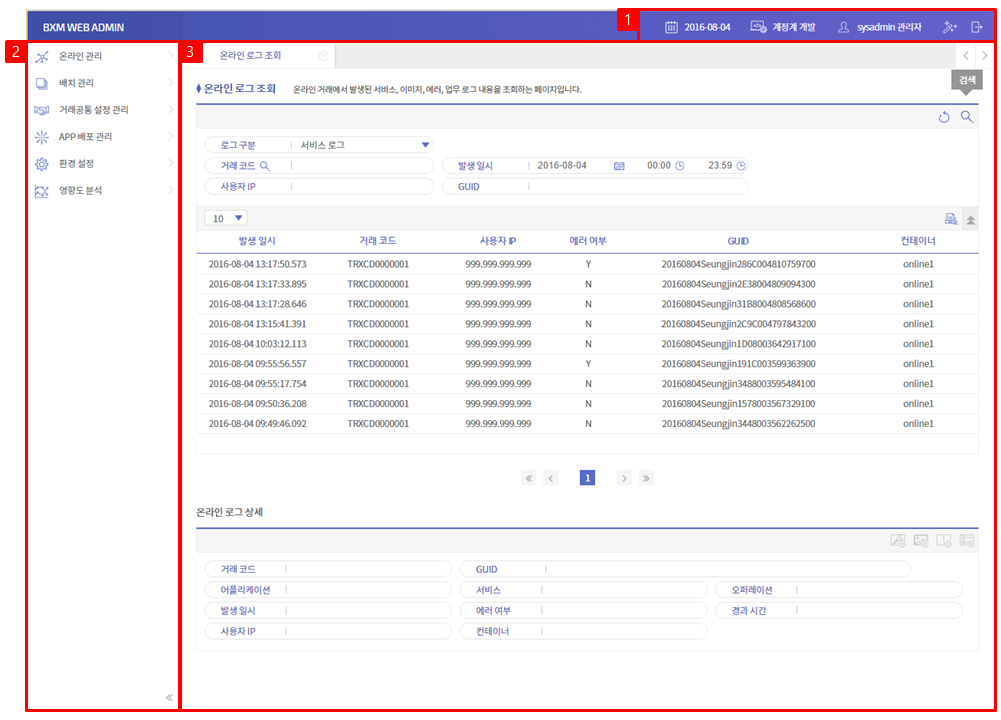
Task: Go to the first page of results
Action: tap(529, 478)
